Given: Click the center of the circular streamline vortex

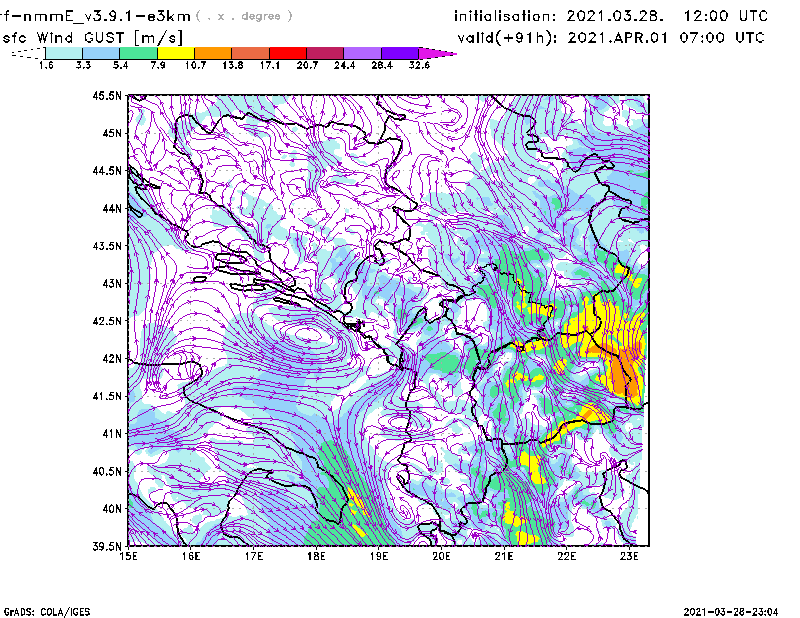Looking at the screenshot, I should coord(308,336).
